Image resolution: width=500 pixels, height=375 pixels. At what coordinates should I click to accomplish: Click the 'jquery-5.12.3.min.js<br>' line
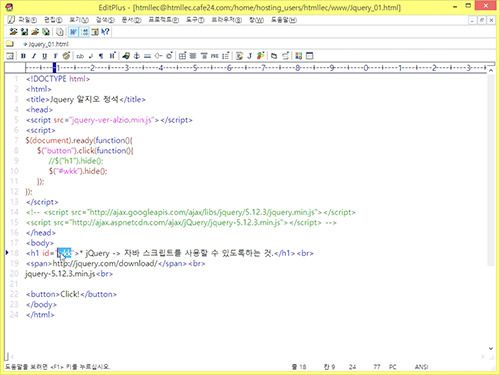(69, 274)
